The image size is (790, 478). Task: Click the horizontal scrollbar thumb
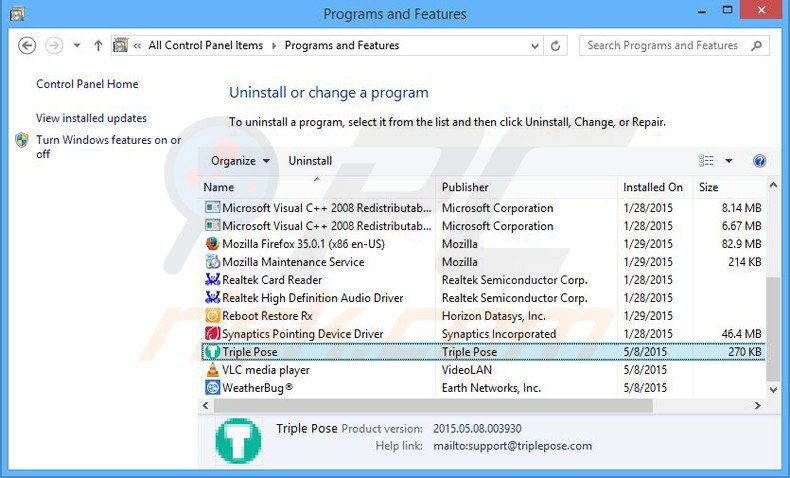[433, 405]
